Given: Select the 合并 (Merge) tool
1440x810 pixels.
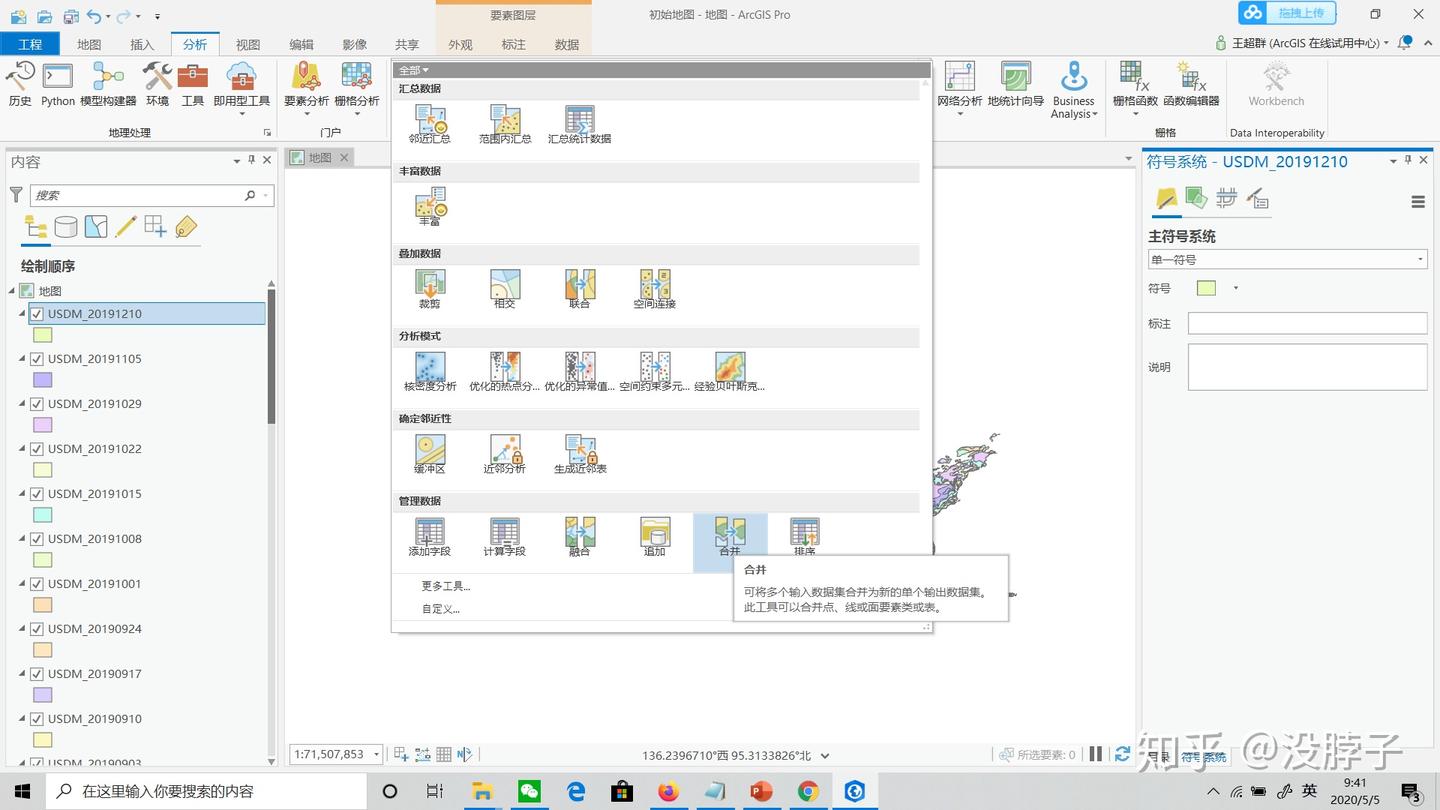Looking at the screenshot, I should [729, 535].
